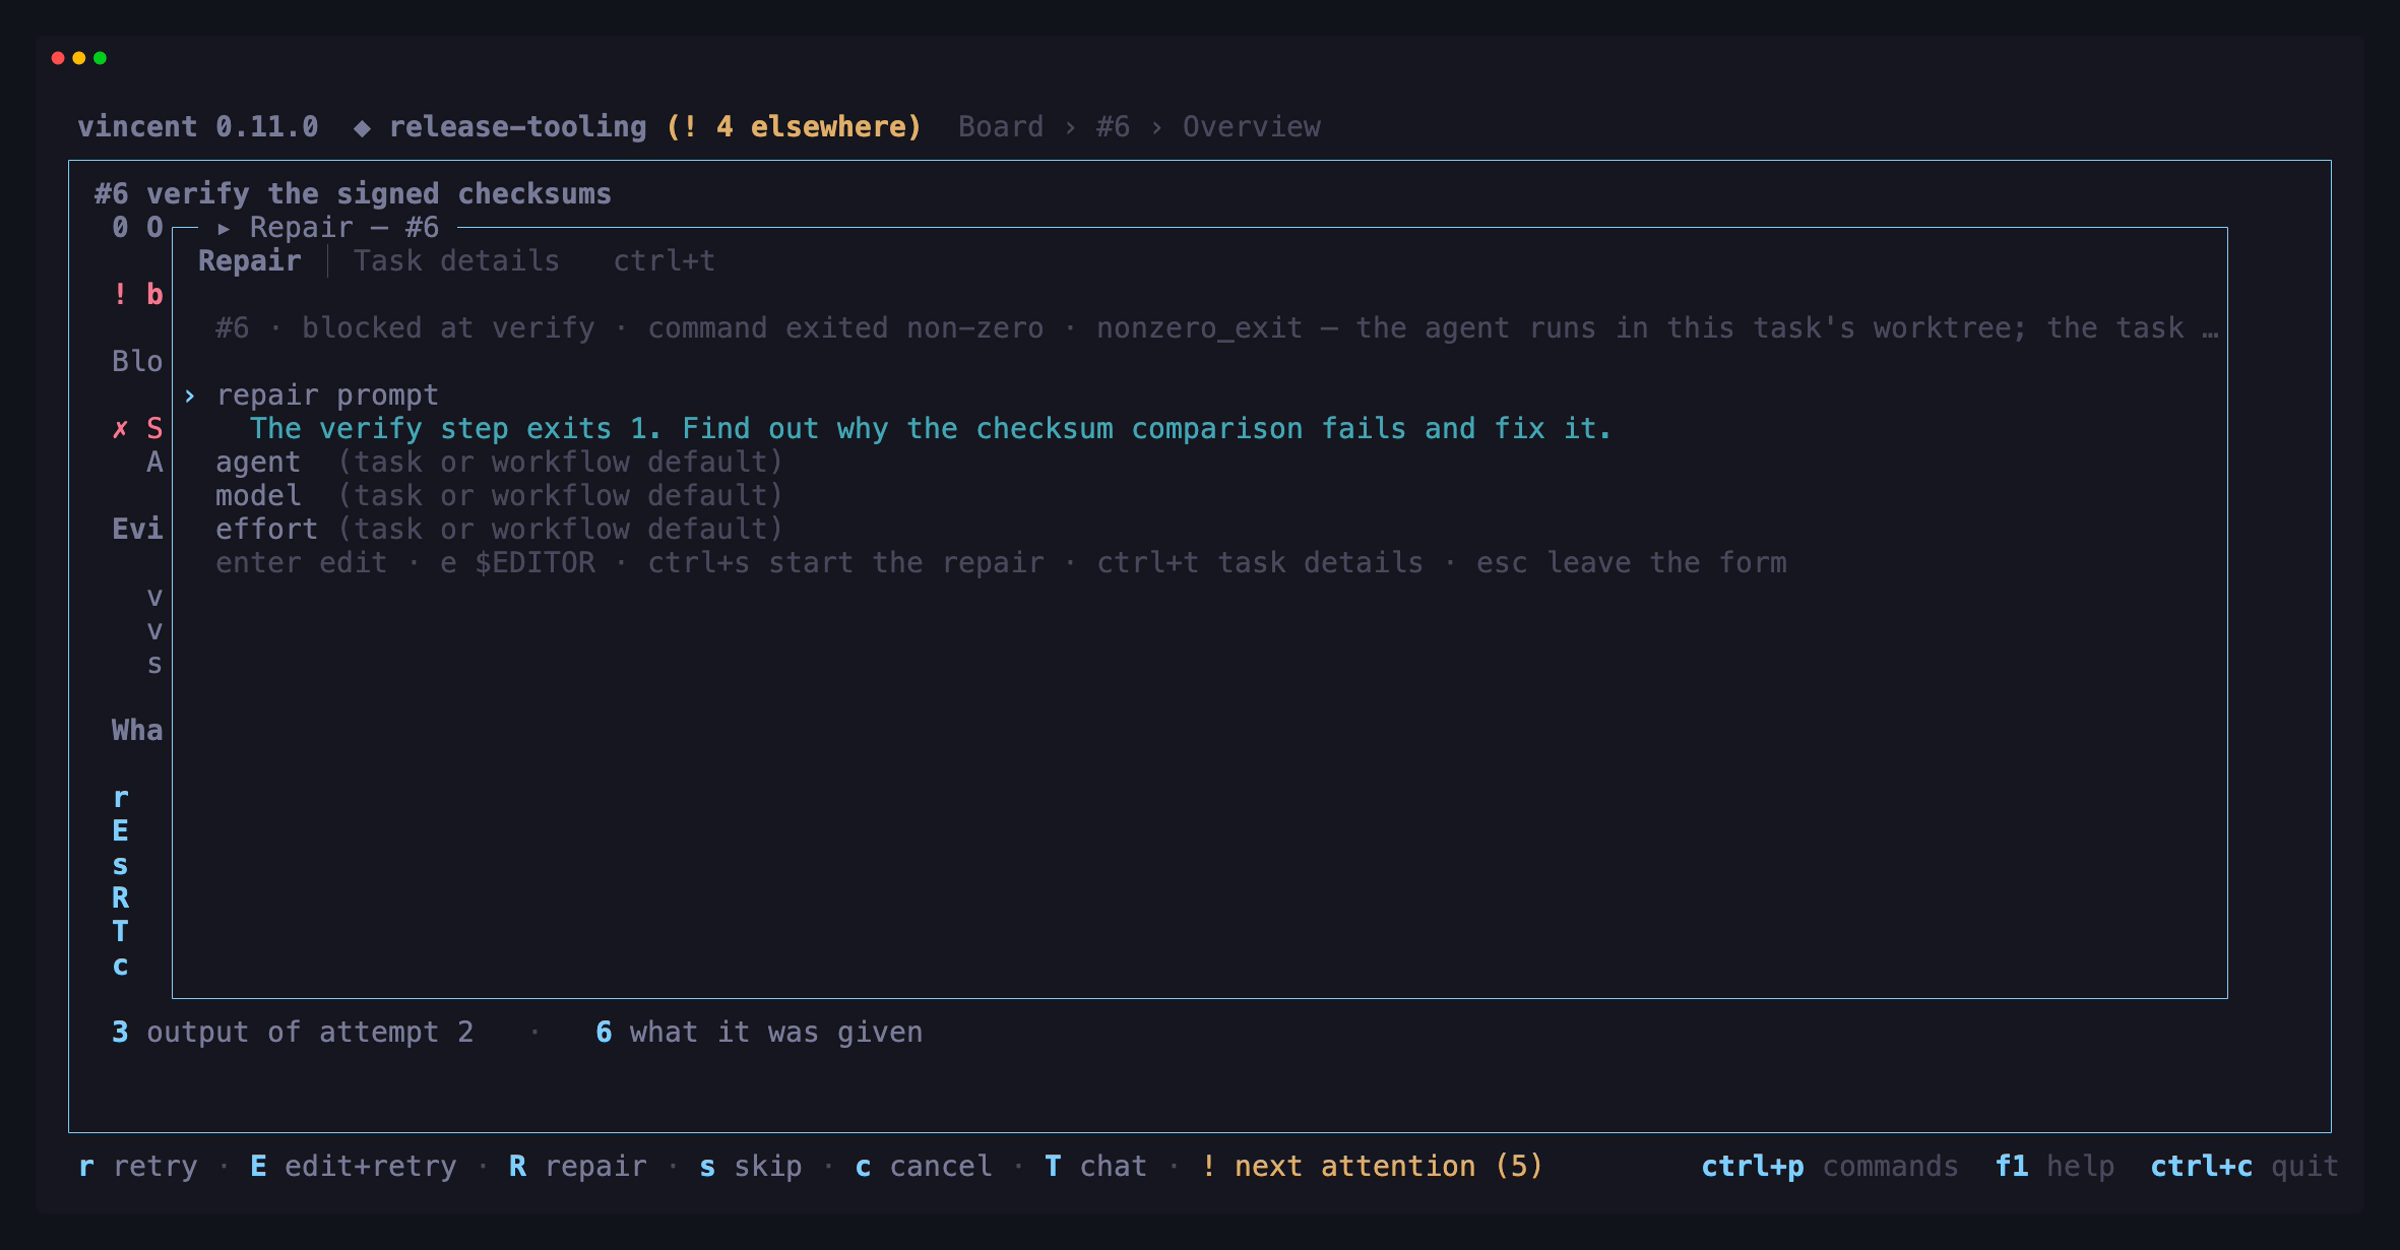Click the '(! 4 elsewhere)' attention notice
This screenshot has height=1250, width=2400.
pyautogui.click(x=793, y=127)
